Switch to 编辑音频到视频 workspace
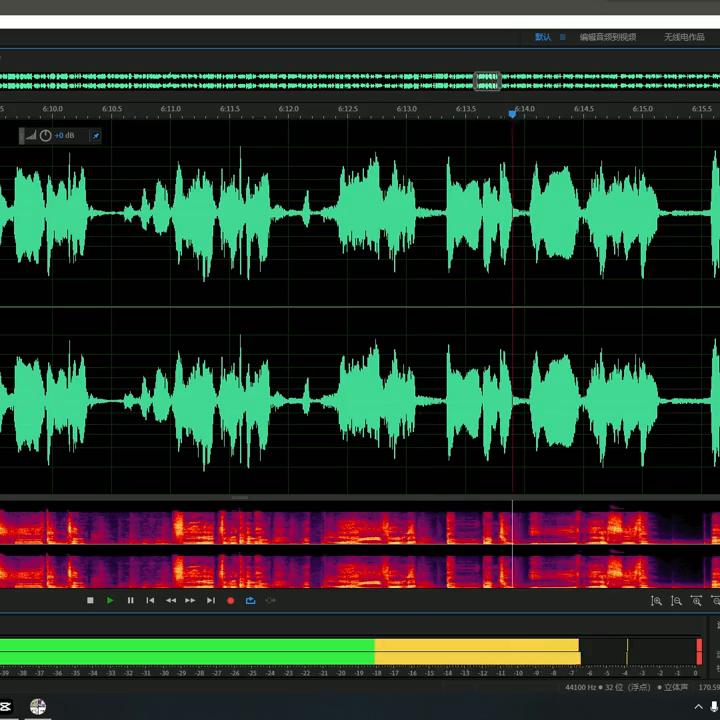 (608, 37)
